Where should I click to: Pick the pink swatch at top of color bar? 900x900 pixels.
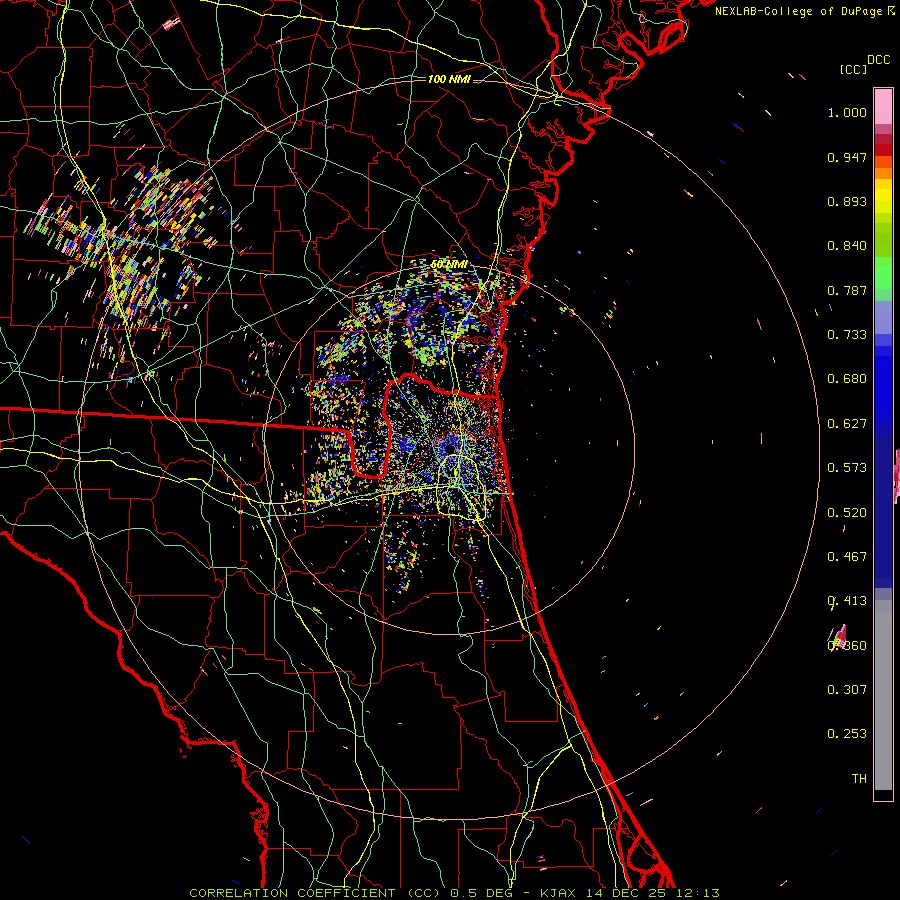(x=883, y=106)
